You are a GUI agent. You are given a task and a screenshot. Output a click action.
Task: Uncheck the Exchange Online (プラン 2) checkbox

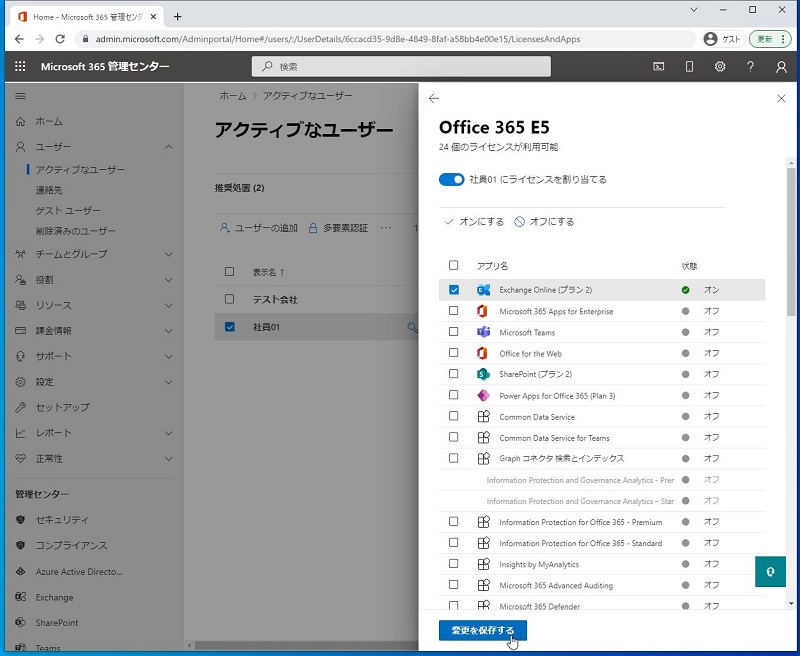coord(454,290)
